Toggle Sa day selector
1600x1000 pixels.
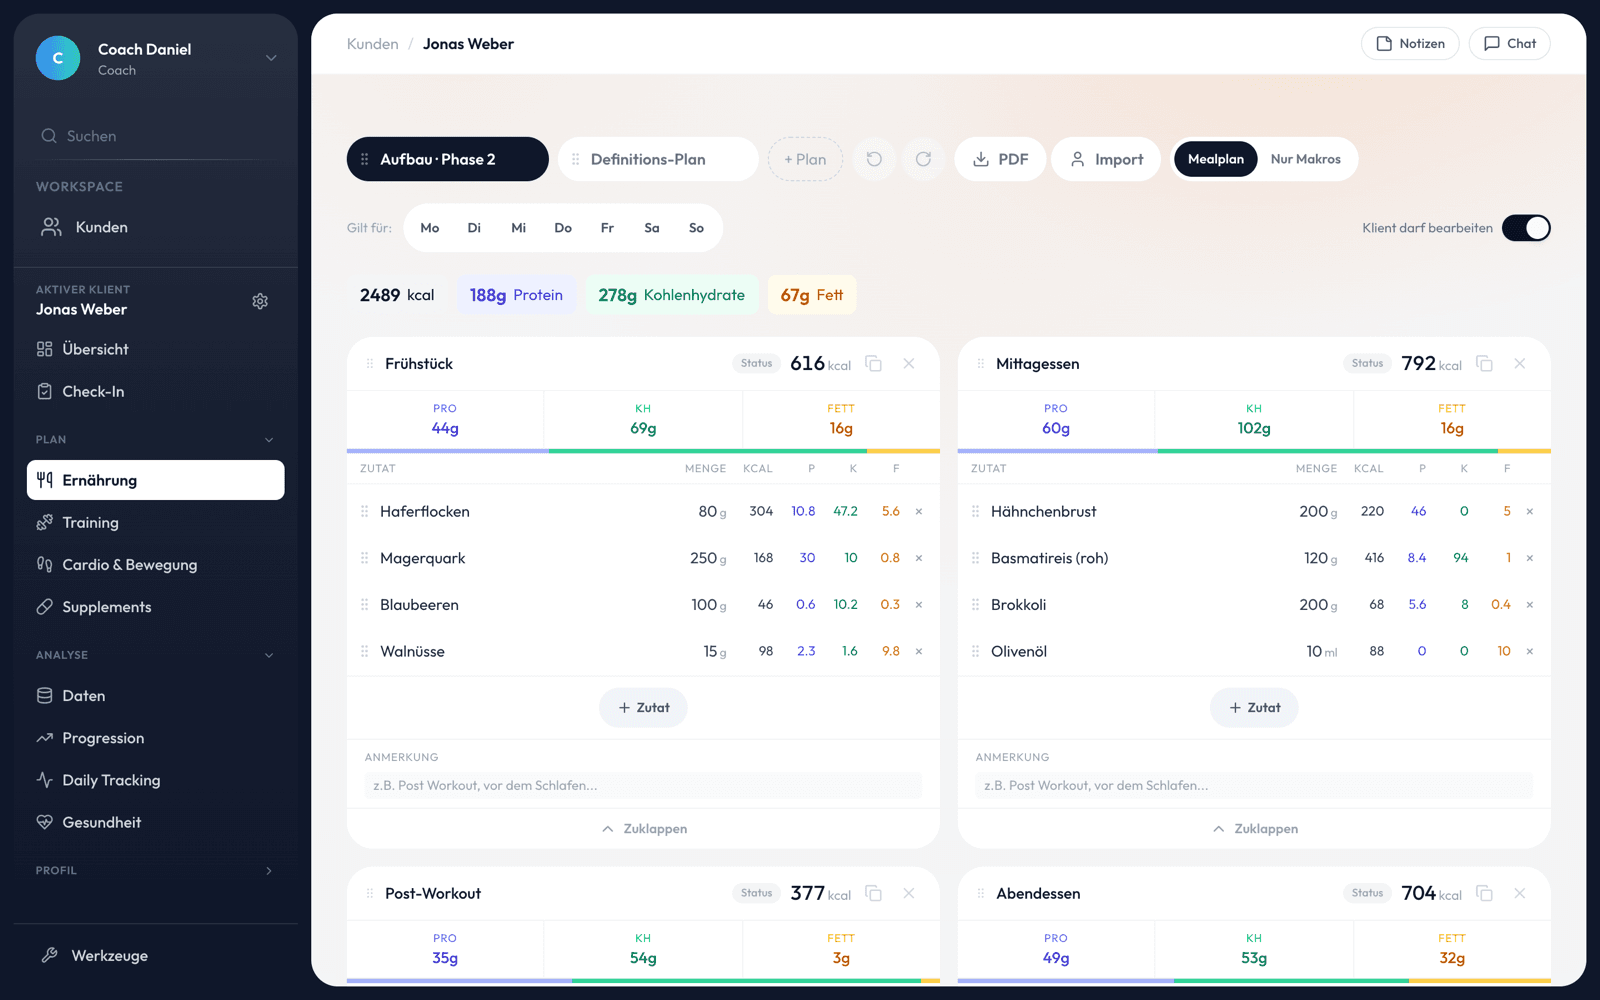pyautogui.click(x=652, y=228)
